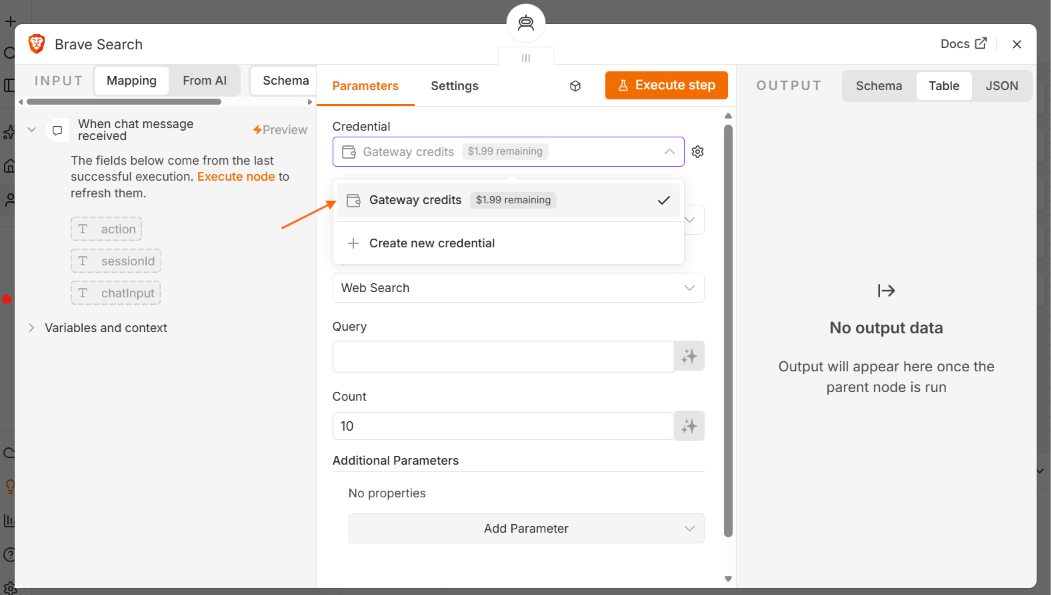This screenshot has width=1051, height=595.
Task: Click the Execute node link
Action: click(236, 177)
